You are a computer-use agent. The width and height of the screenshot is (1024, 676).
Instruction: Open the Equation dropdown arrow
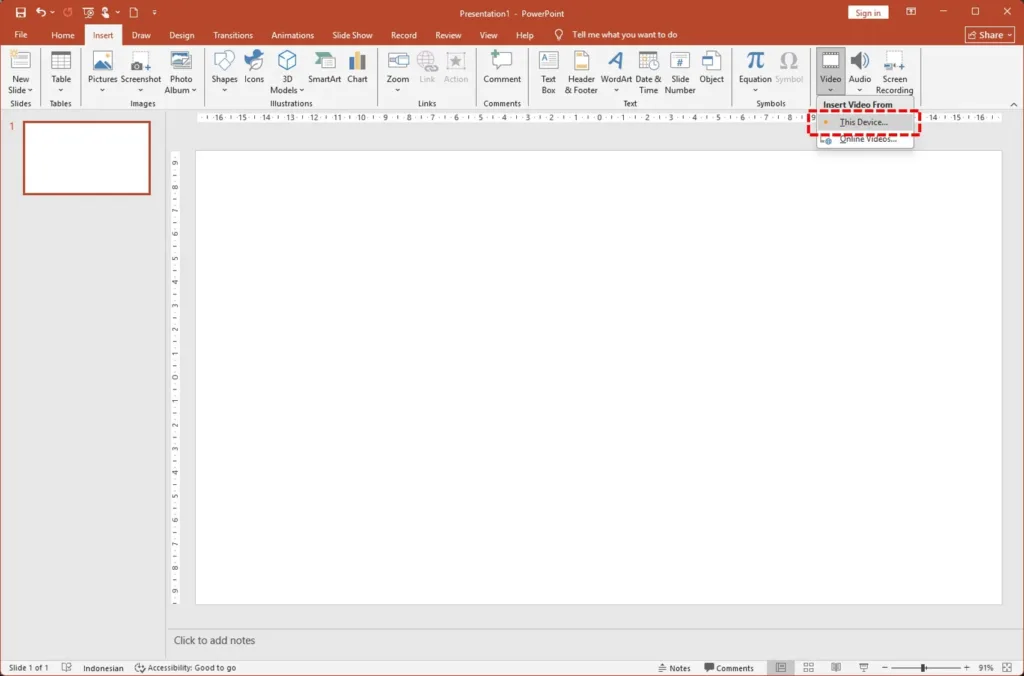click(755, 90)
